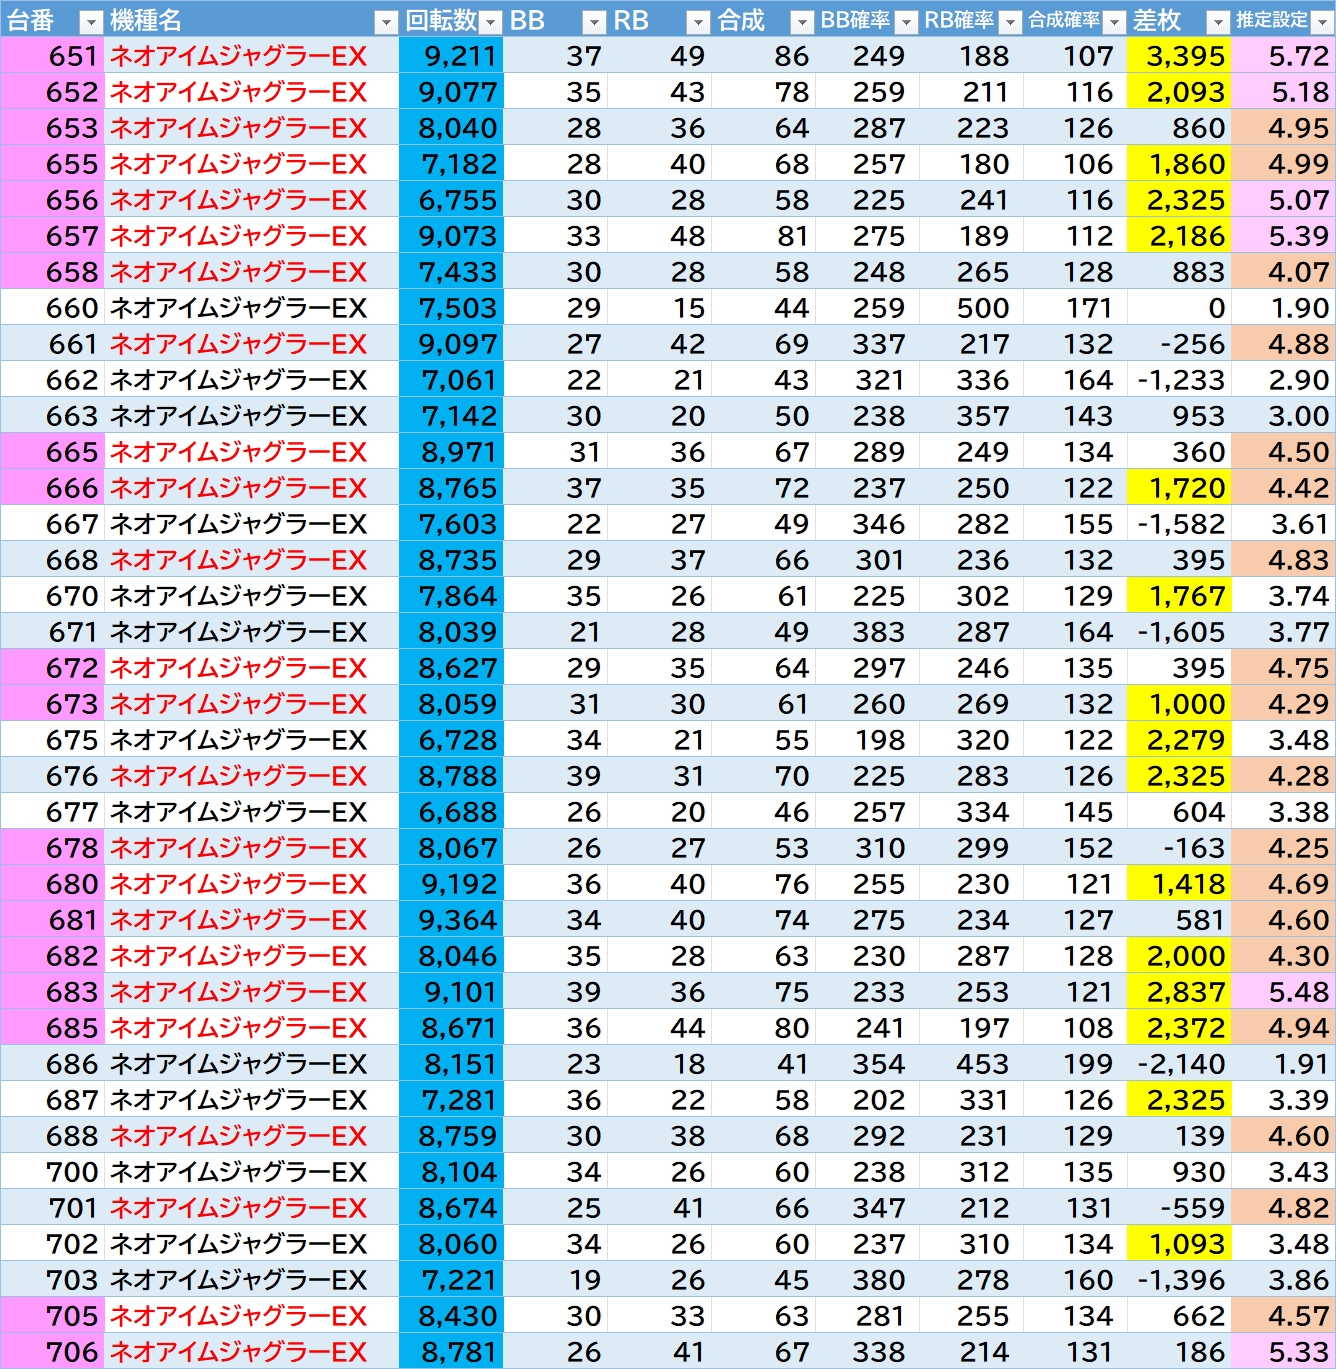Click the 差枚 cell showing -559

pyautogui.click(x=1179, y=1208)
